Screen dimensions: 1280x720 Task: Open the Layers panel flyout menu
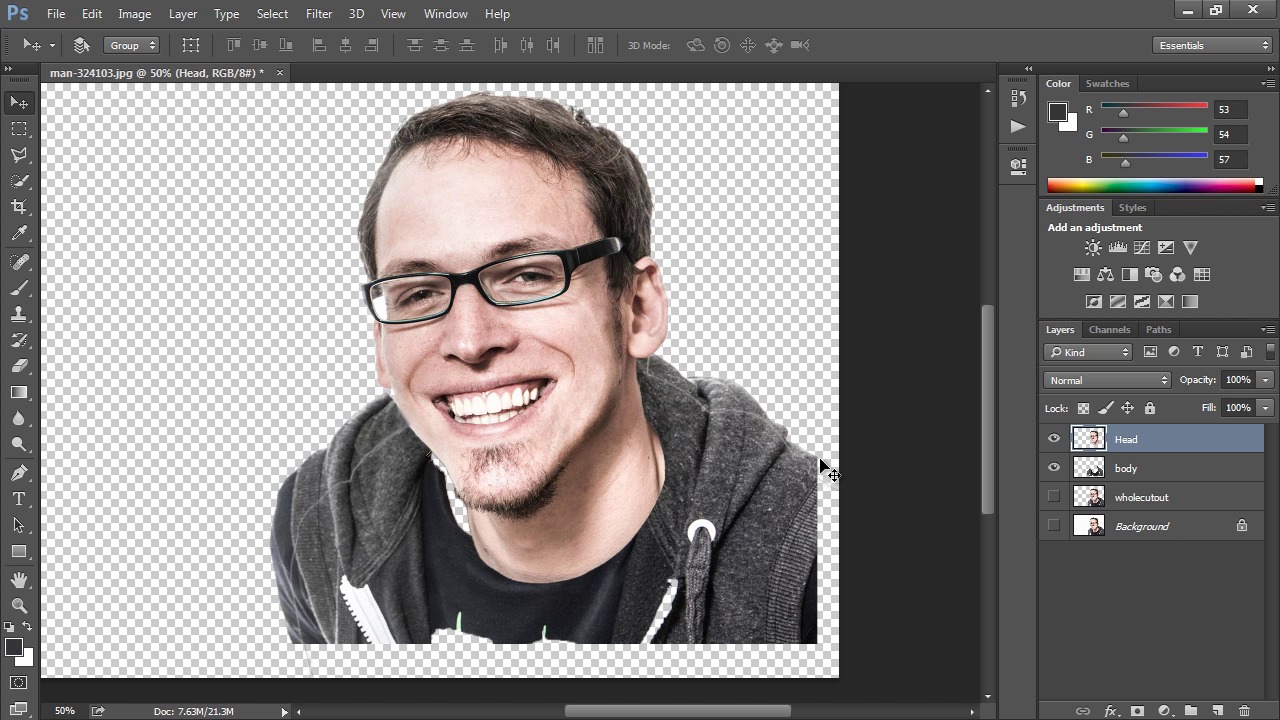pos(1268,329)
